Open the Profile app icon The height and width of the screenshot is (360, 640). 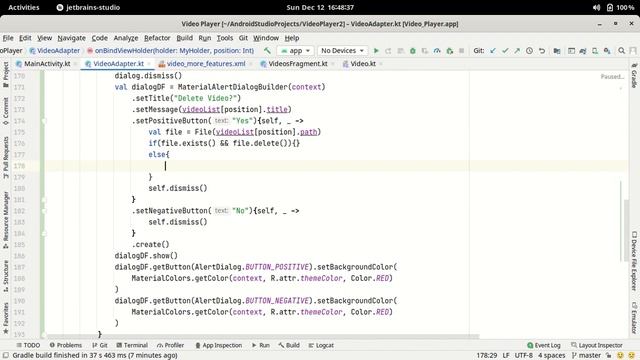point(437,51)
